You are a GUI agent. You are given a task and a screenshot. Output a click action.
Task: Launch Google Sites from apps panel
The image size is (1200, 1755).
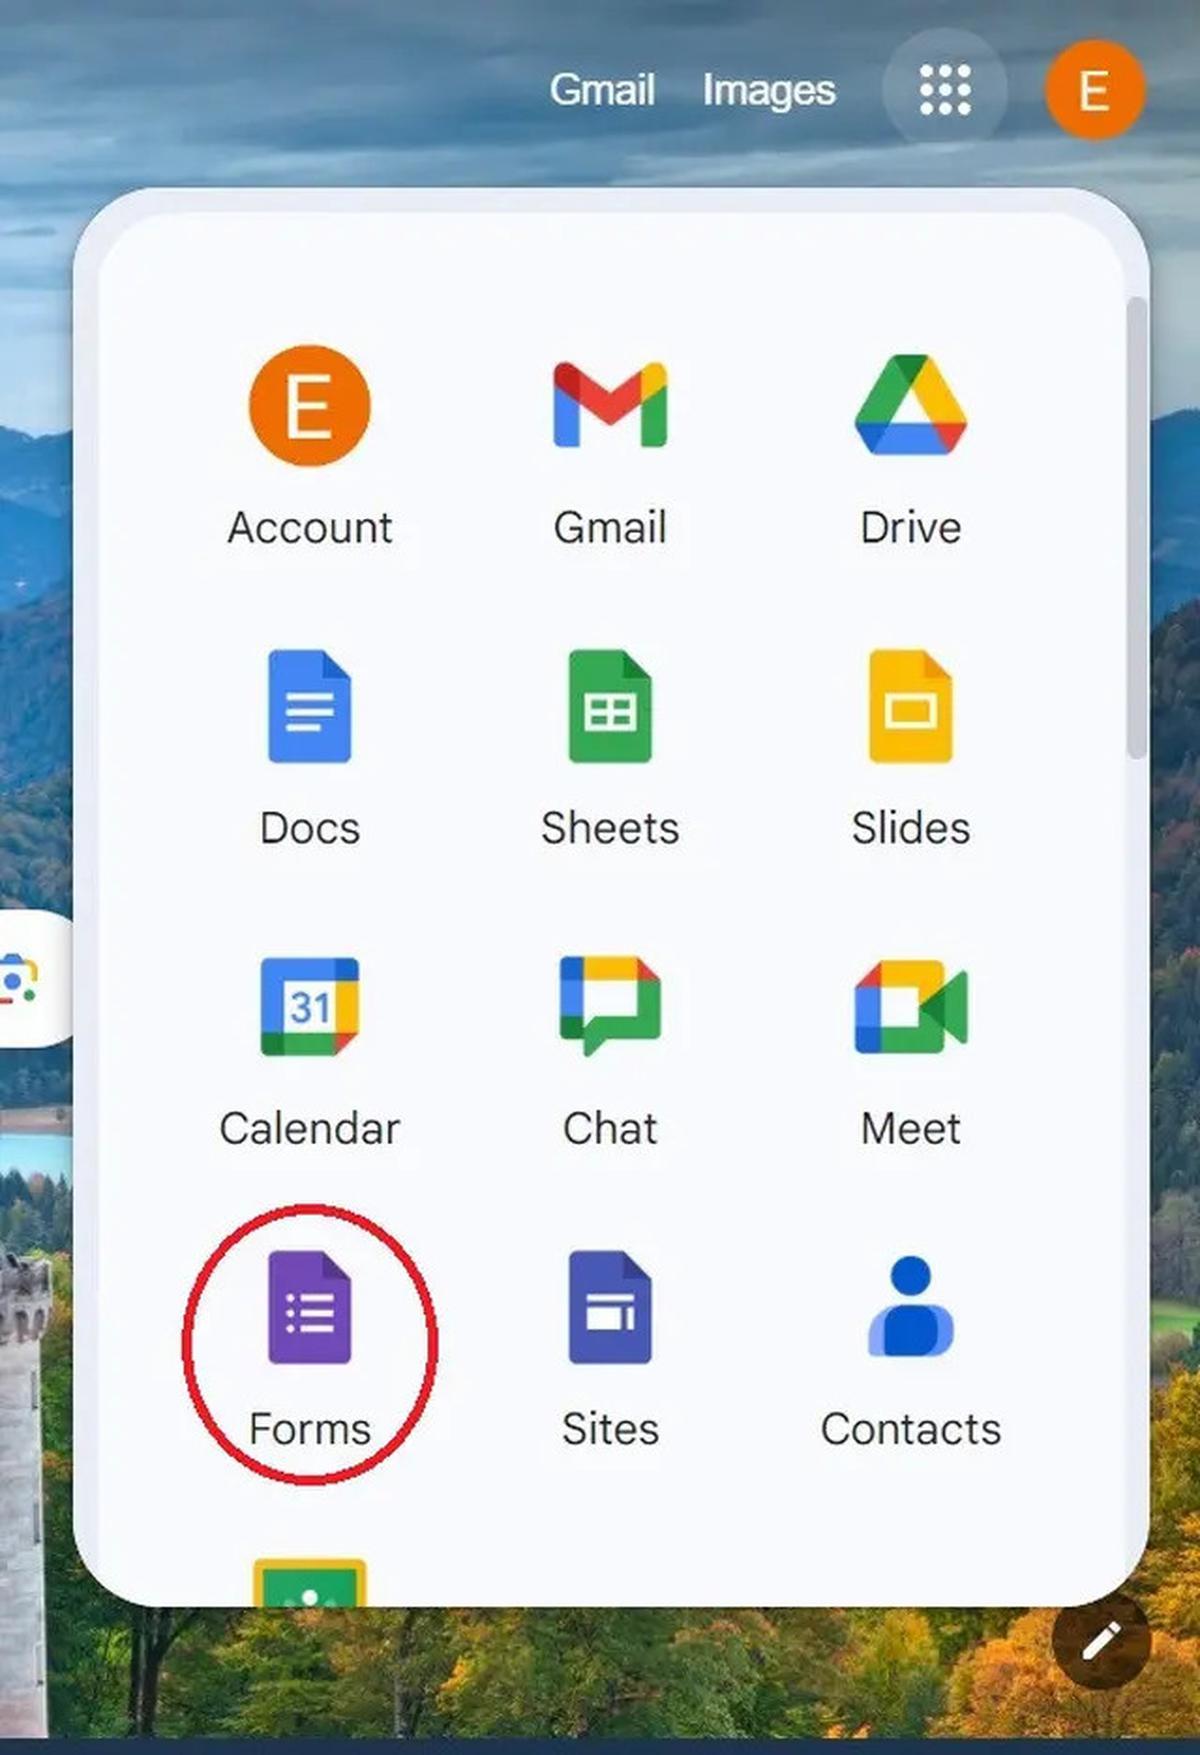[x=610, y=1307]
